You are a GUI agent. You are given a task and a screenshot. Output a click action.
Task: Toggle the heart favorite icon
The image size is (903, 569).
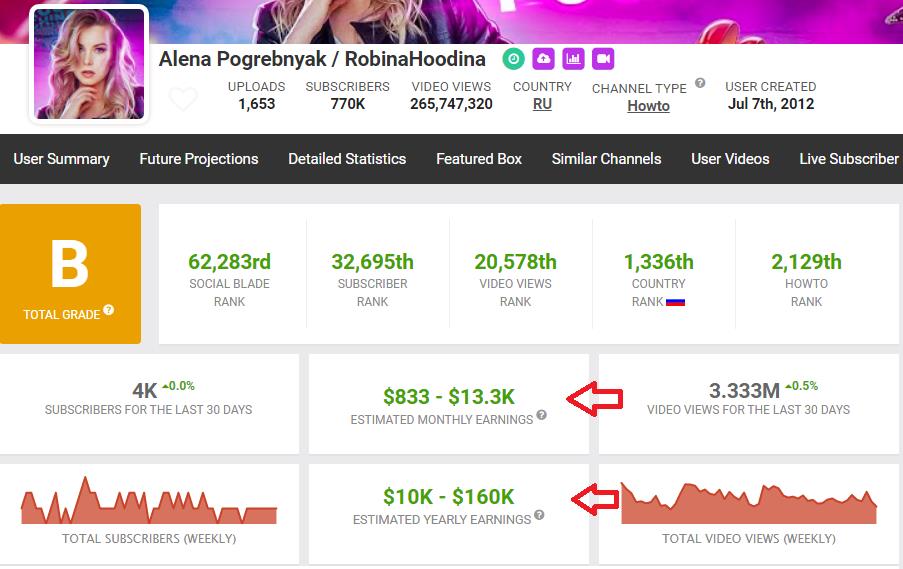click(x=183, y=98)
